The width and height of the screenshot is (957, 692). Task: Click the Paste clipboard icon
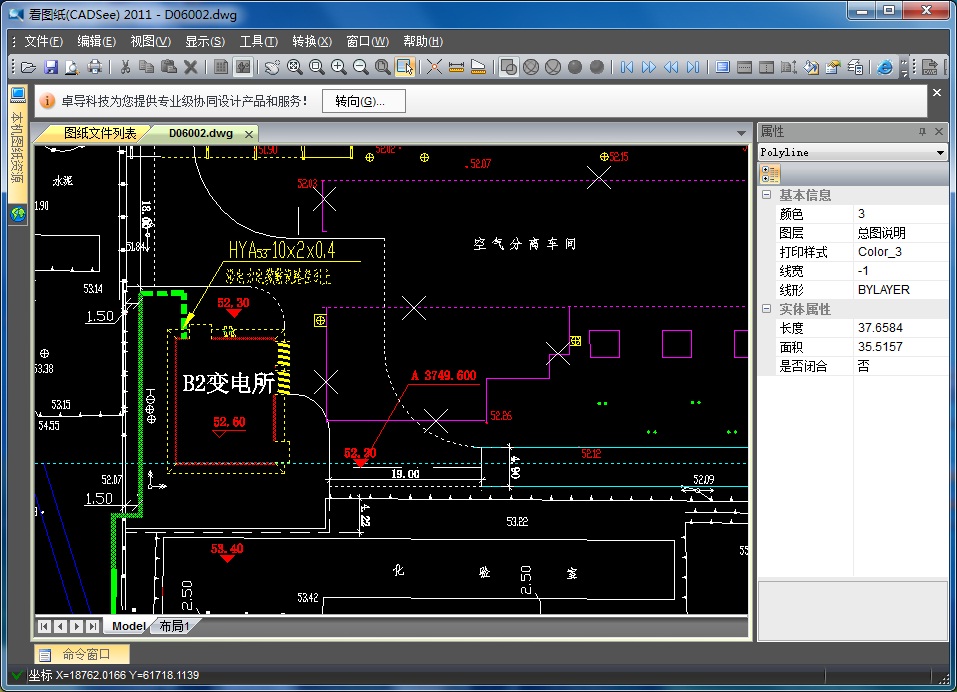pos(168,67)
